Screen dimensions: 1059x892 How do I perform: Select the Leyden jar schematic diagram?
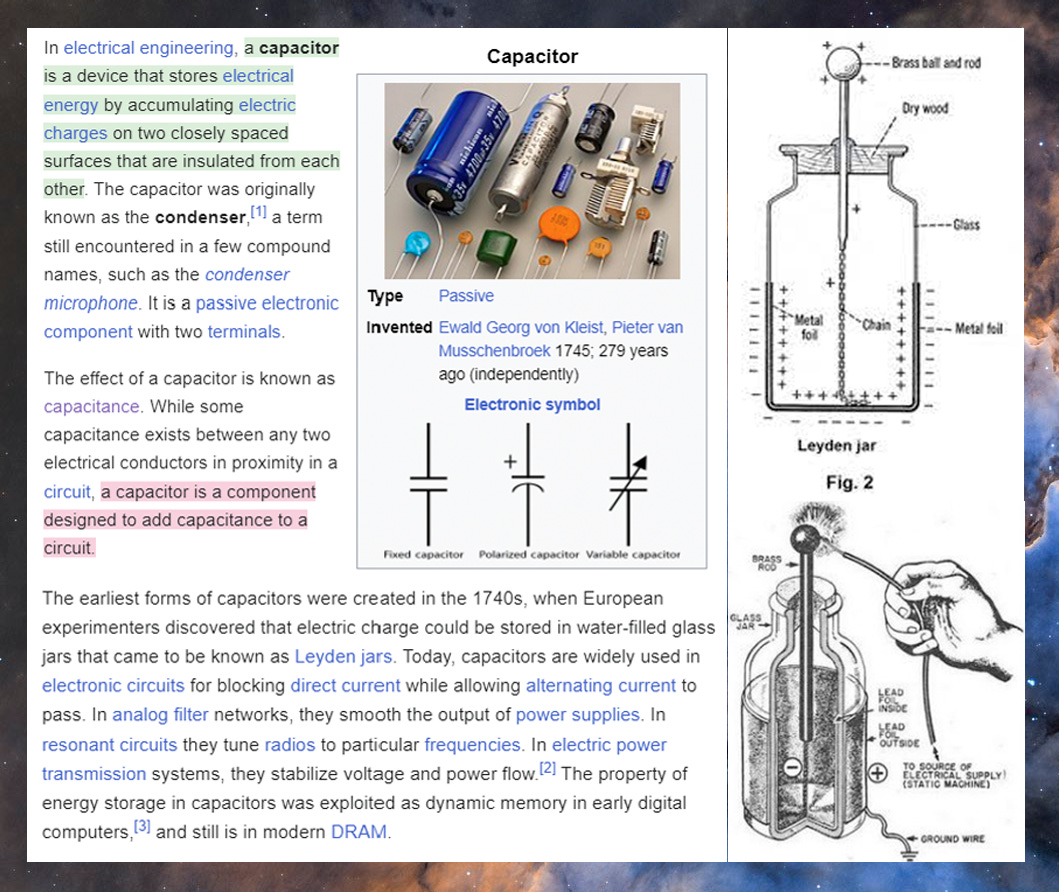coord(875,233)
